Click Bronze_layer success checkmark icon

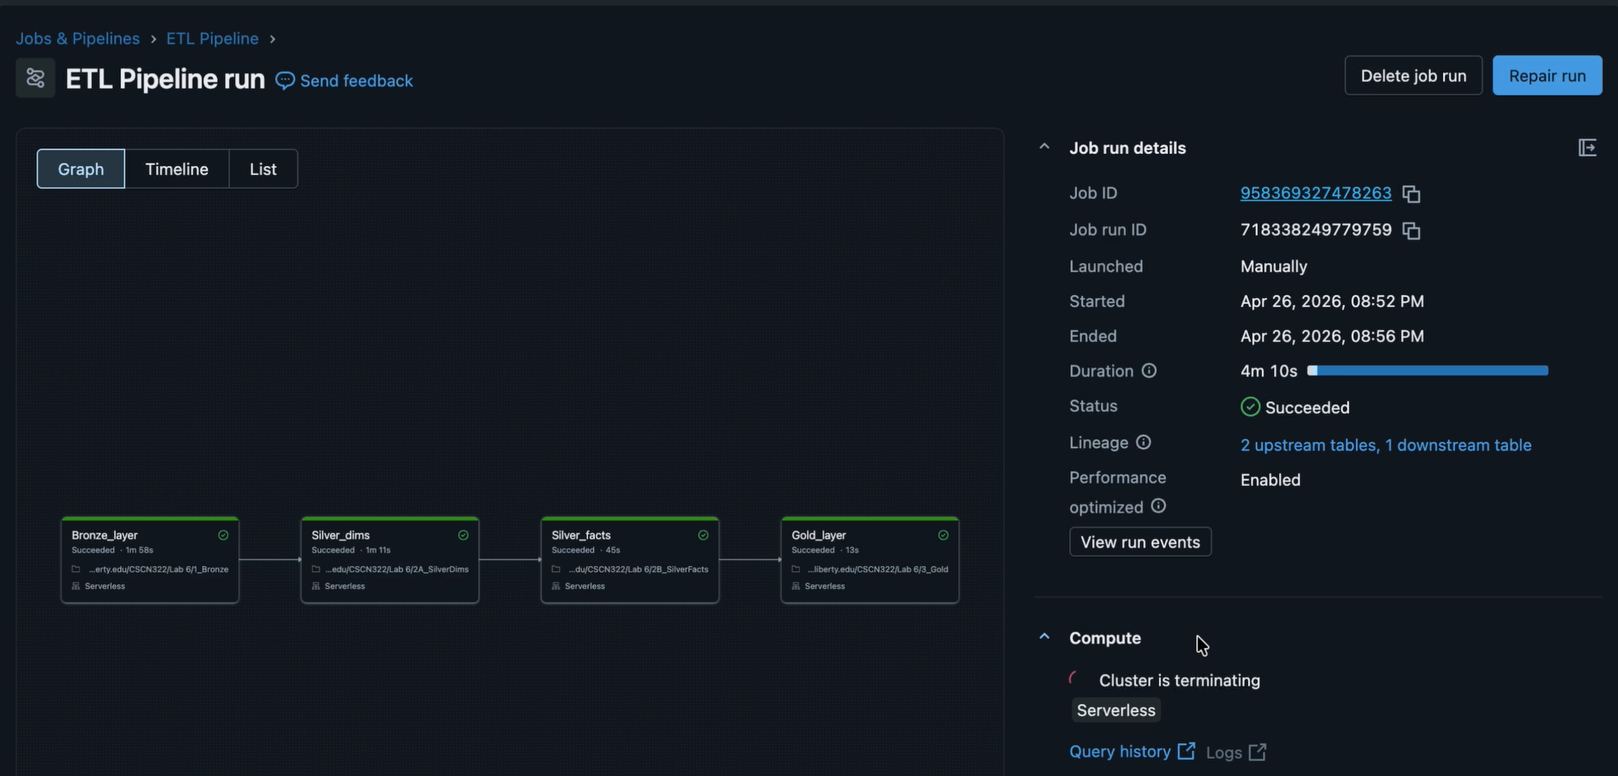pos(223,535)
